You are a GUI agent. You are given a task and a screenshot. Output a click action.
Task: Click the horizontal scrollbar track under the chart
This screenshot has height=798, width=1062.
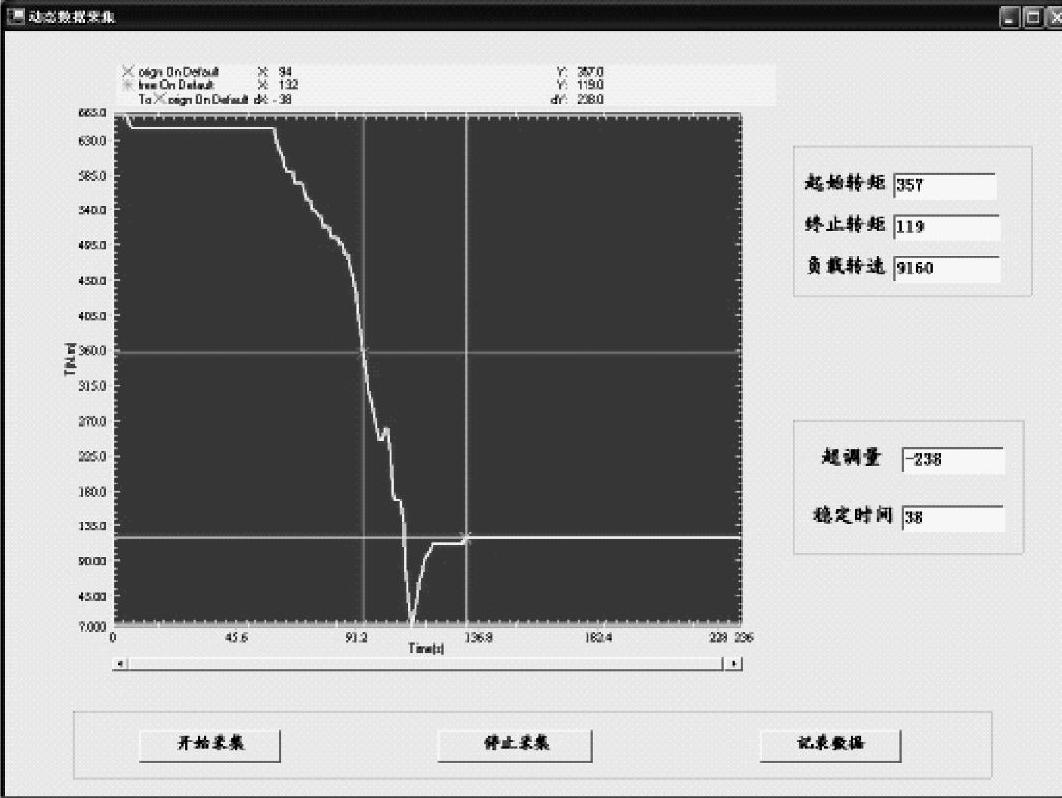click(x=426, y=663)
